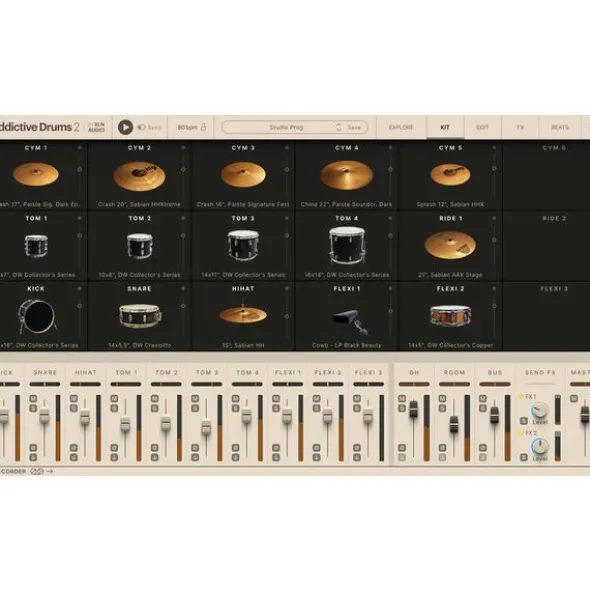The image size is (590, 591).
Task: Select the FLEXI 2 copper snare image
Action: [451, 315]
